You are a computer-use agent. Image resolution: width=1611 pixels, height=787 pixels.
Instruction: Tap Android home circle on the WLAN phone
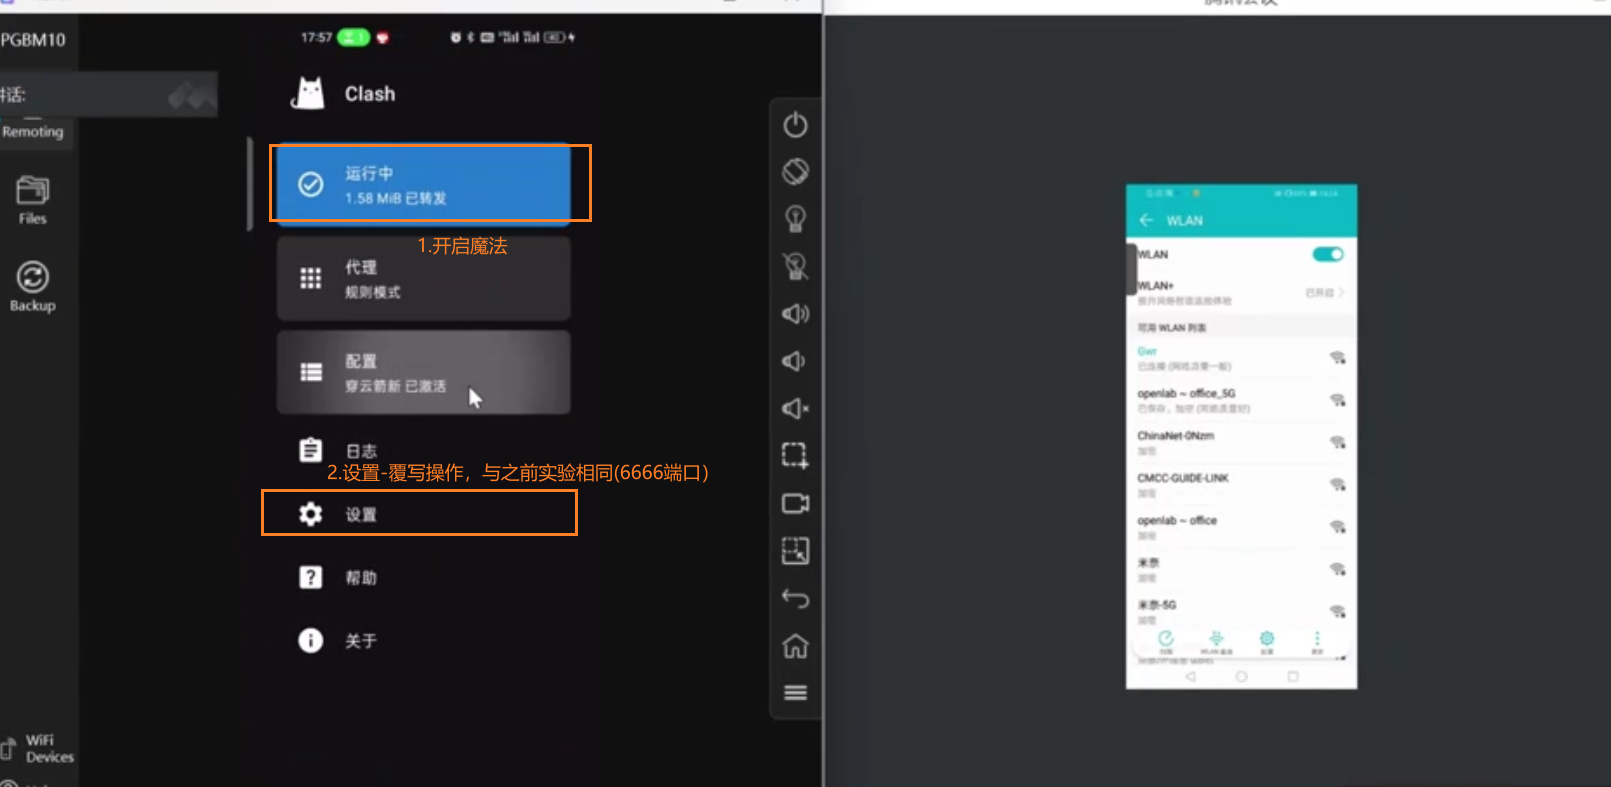(x=1241, y=677)
